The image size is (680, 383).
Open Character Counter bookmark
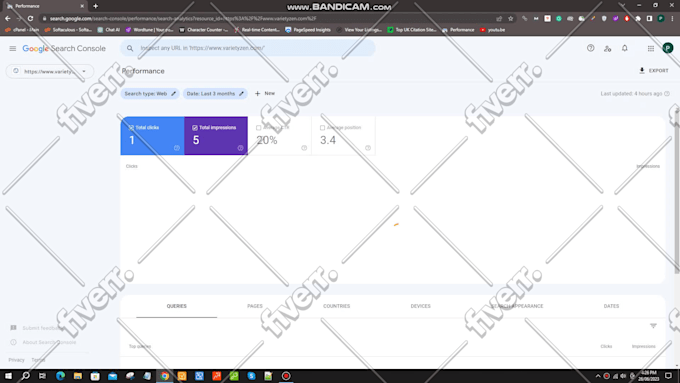[x=204, y=30]
